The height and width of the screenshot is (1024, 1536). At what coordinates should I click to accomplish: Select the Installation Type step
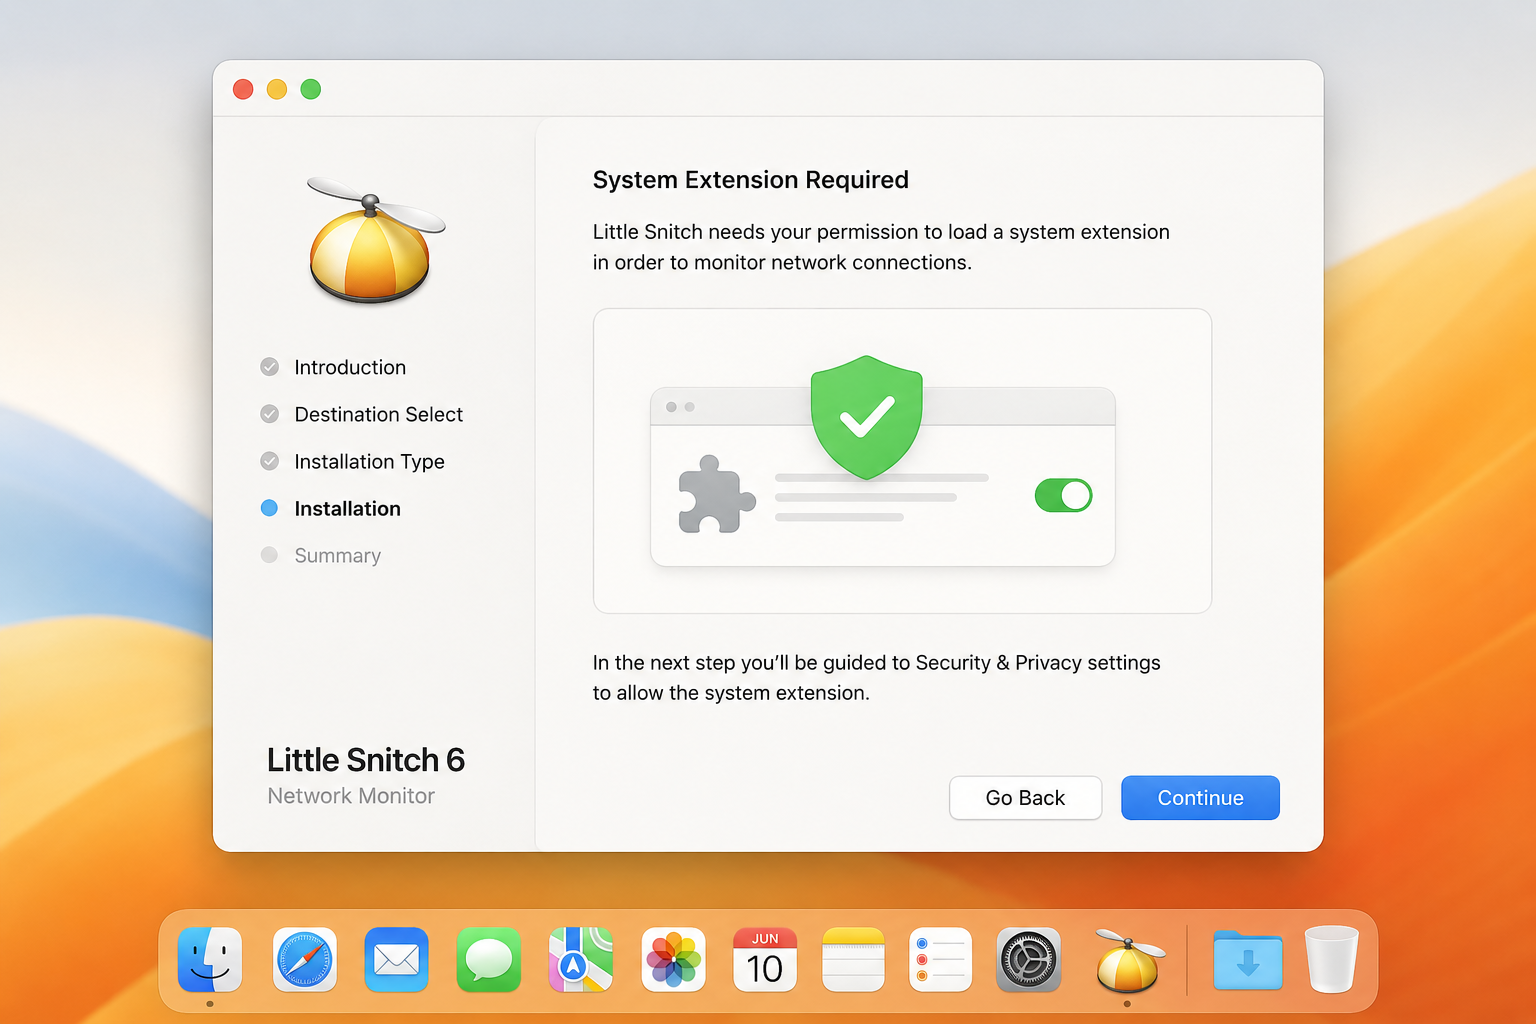[x=369, y=461]
